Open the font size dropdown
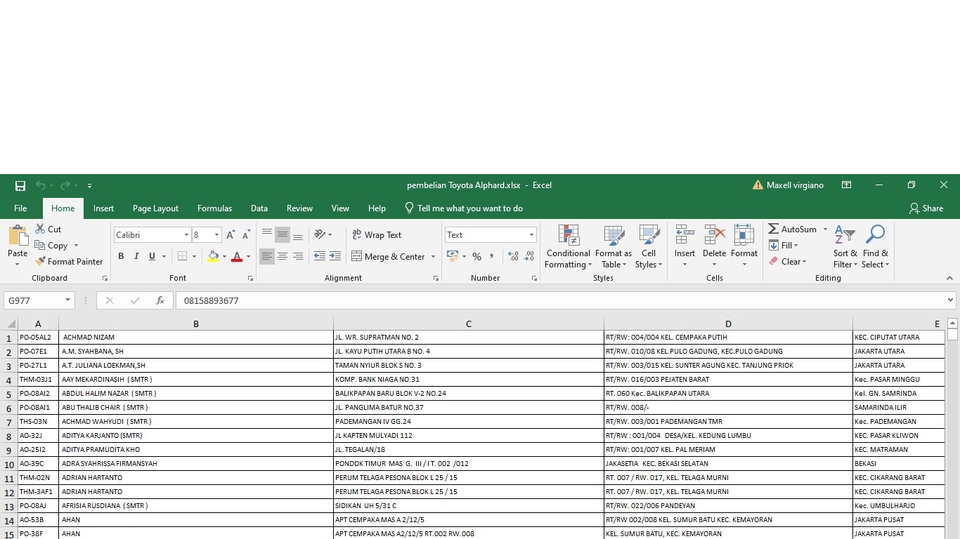The height and width of the screenshot is (539, 960). [216, 235]
